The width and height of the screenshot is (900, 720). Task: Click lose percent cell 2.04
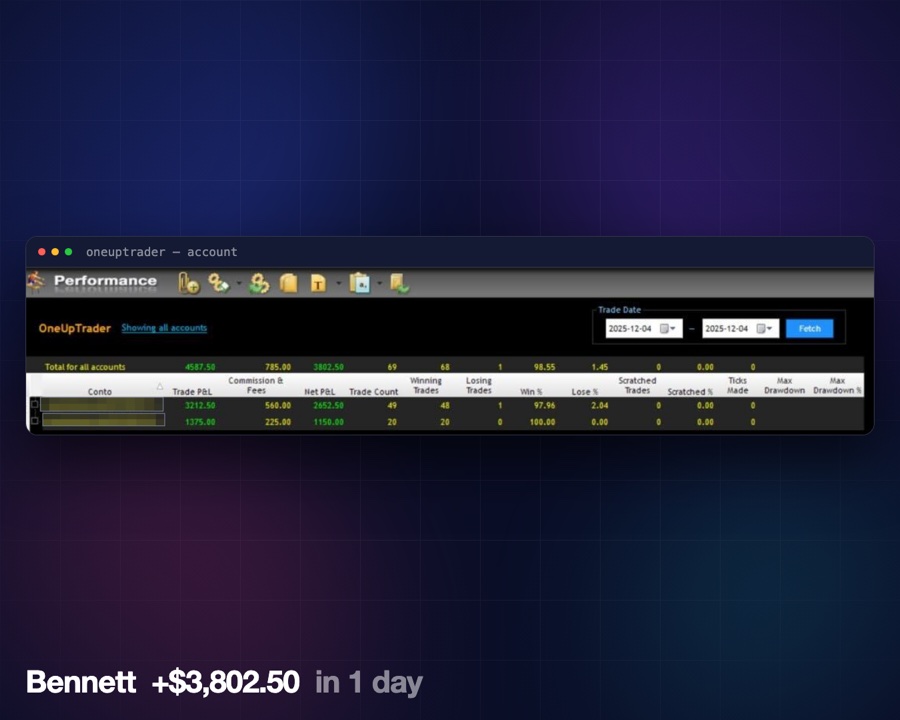point(600,405)
